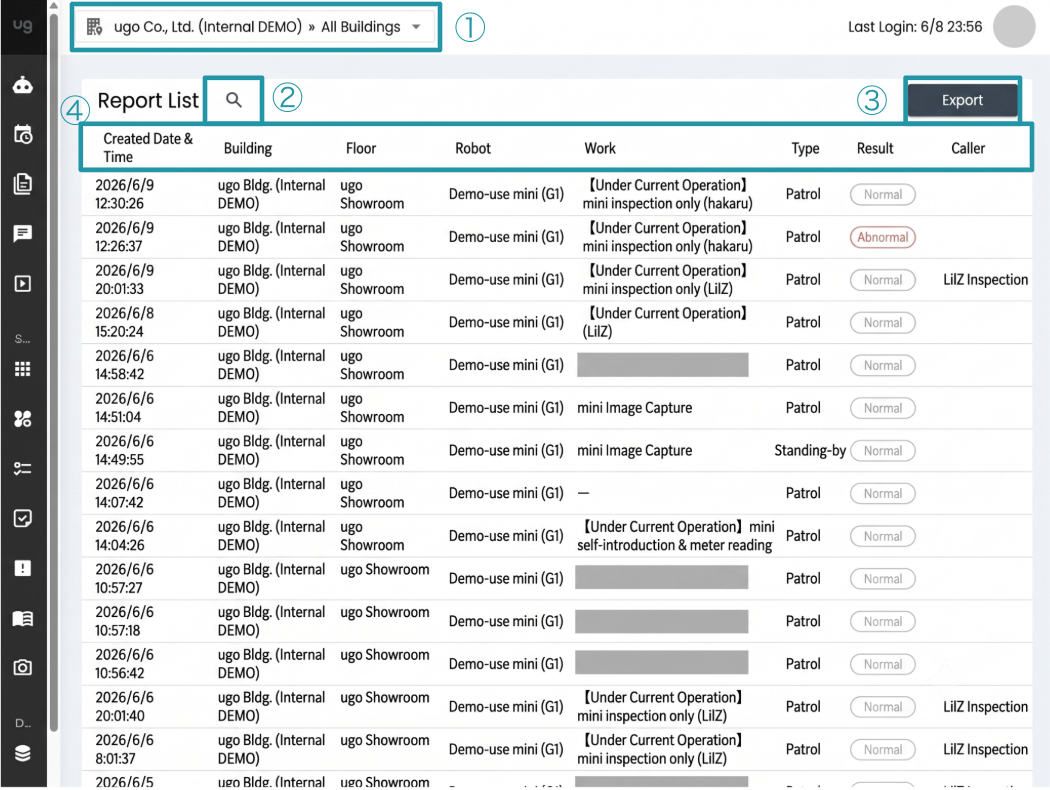Click the Result column header
The width and height of the screenshot is (1050, 790).
tap(875, 148)
